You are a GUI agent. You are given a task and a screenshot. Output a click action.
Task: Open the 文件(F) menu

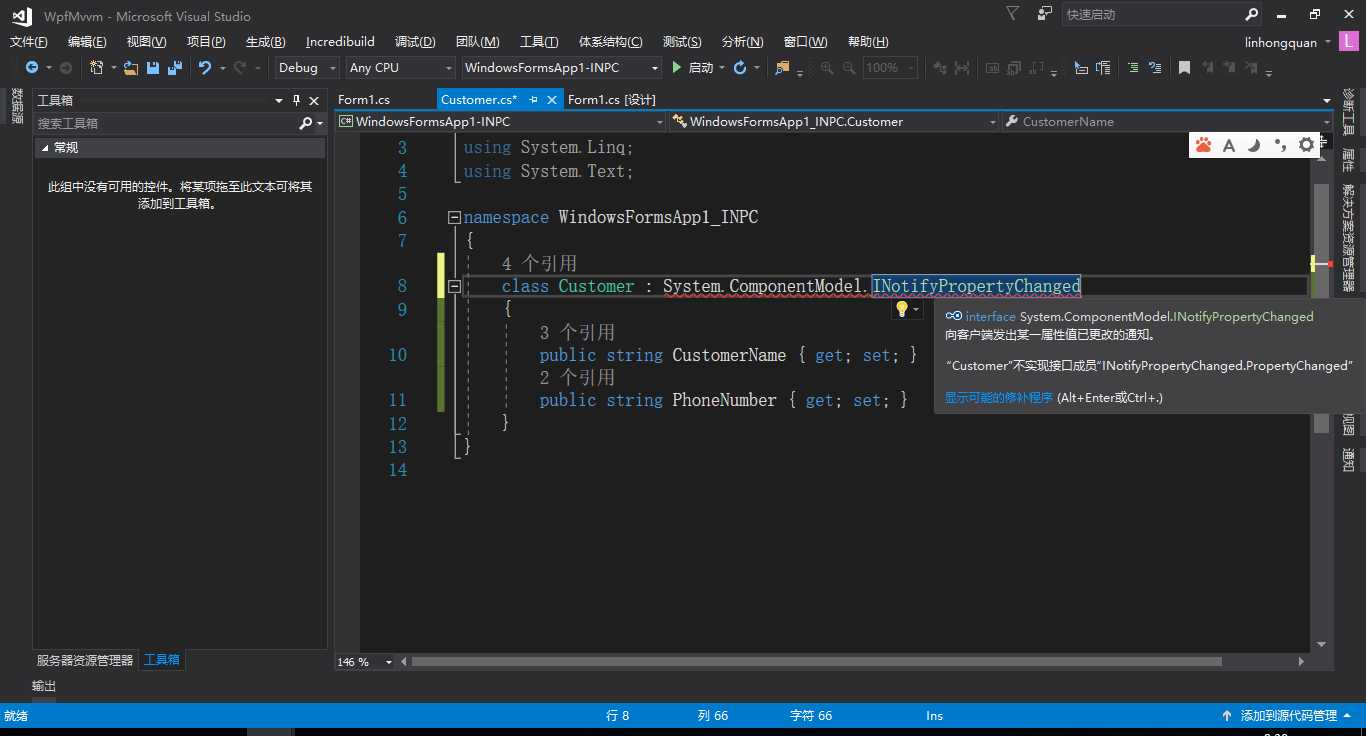(x=28, y=41)
